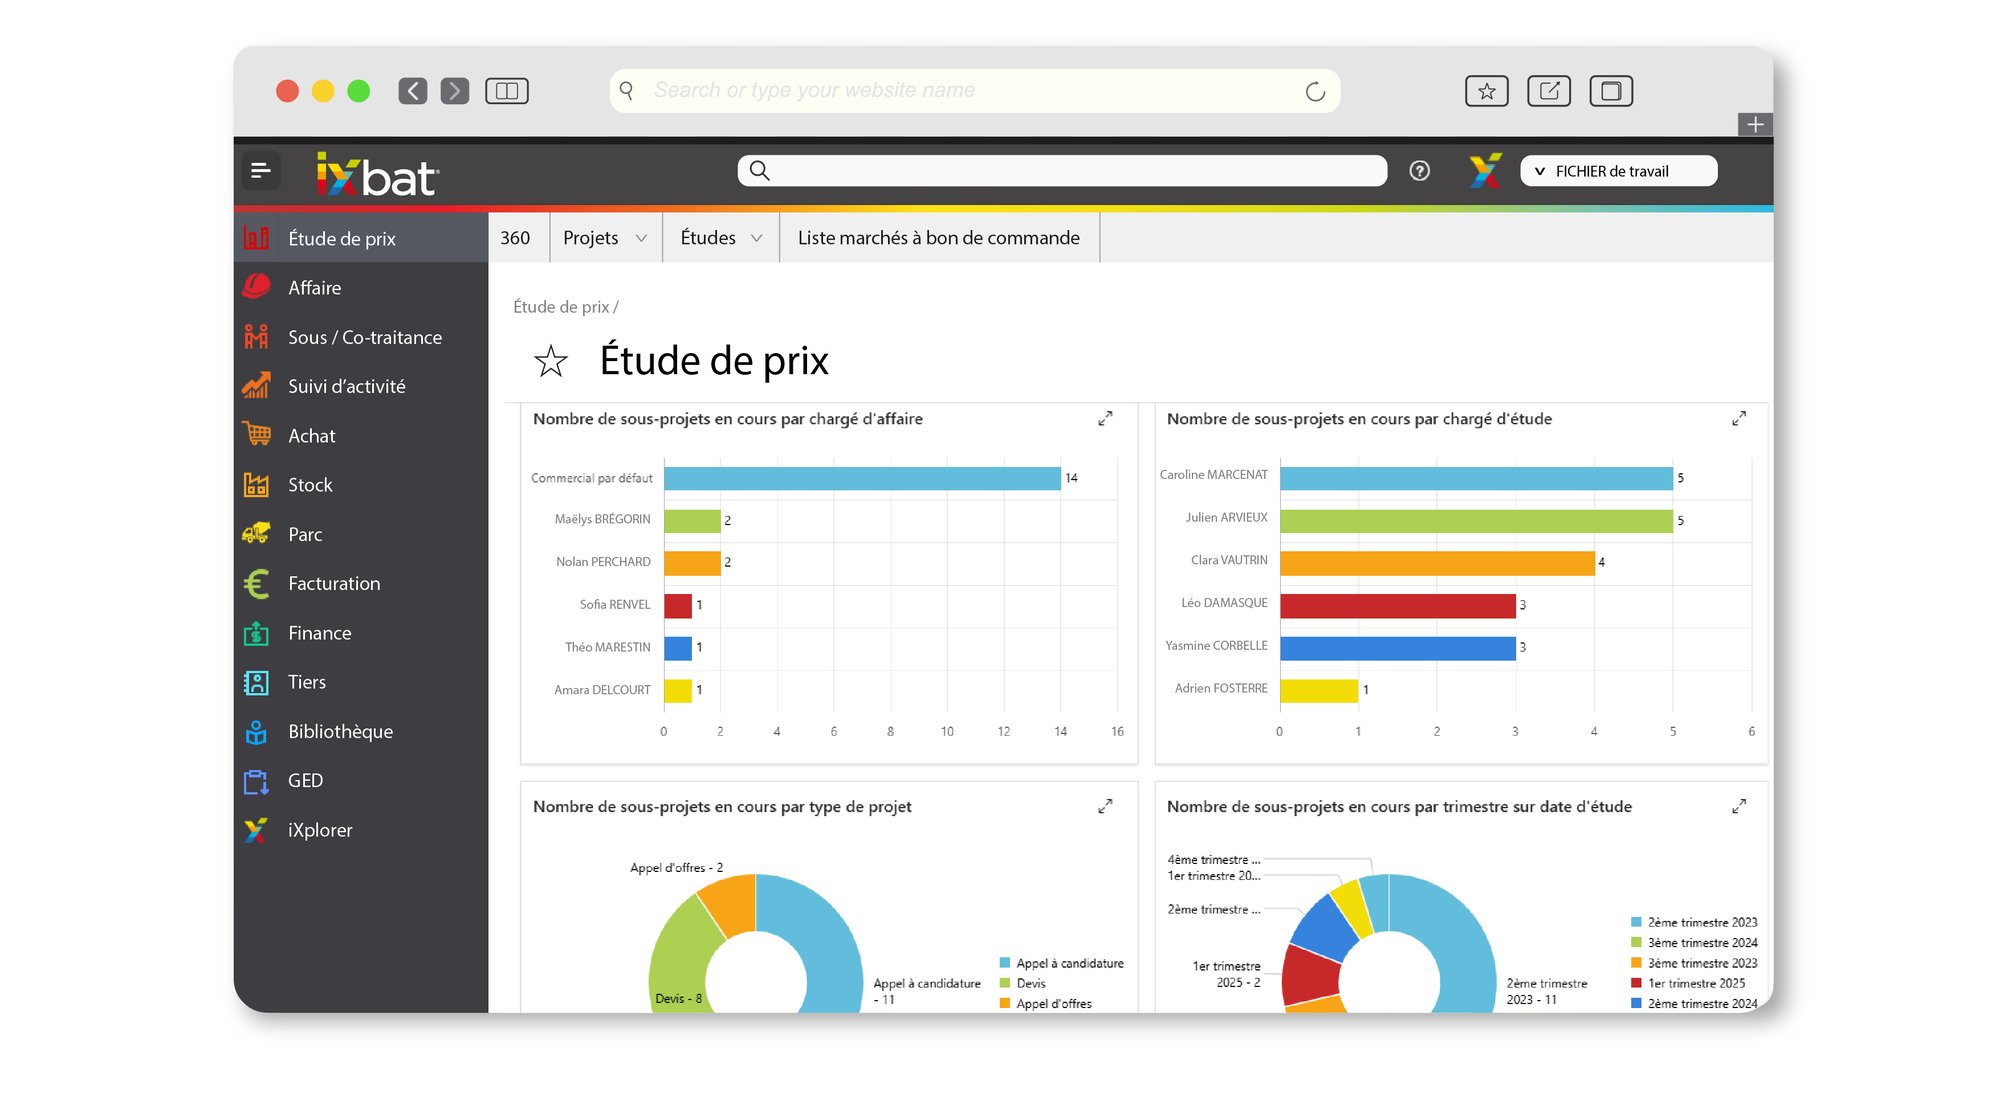This screenshot has width=2000, height=1106.
Task: Open the FICHIER de travail selector
Action: [1618, 170]
